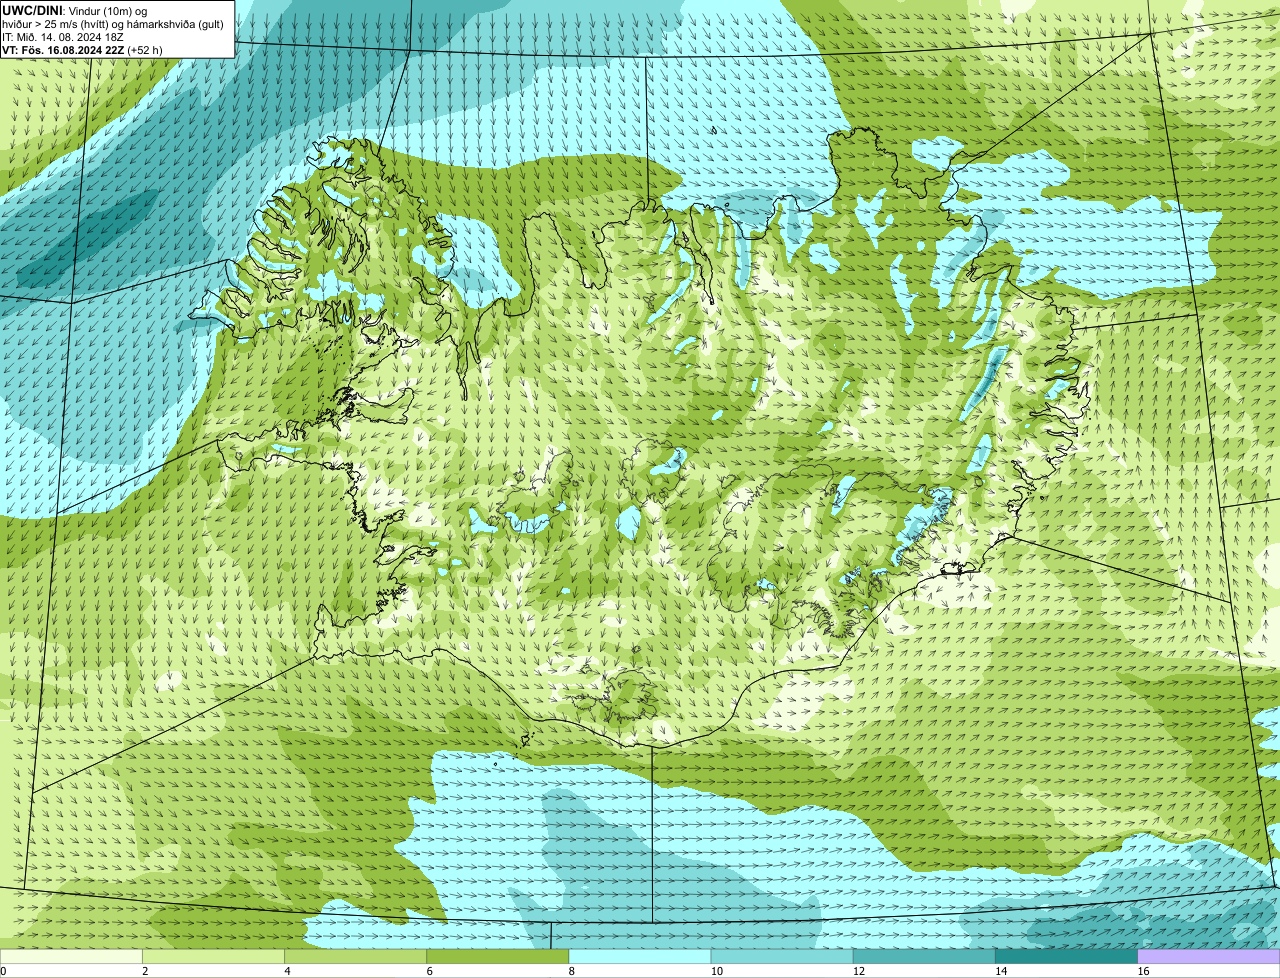Click the scale label '10'
This screenshot has height=978, width=1280.
pyautogui.click(x=716, y=971)
